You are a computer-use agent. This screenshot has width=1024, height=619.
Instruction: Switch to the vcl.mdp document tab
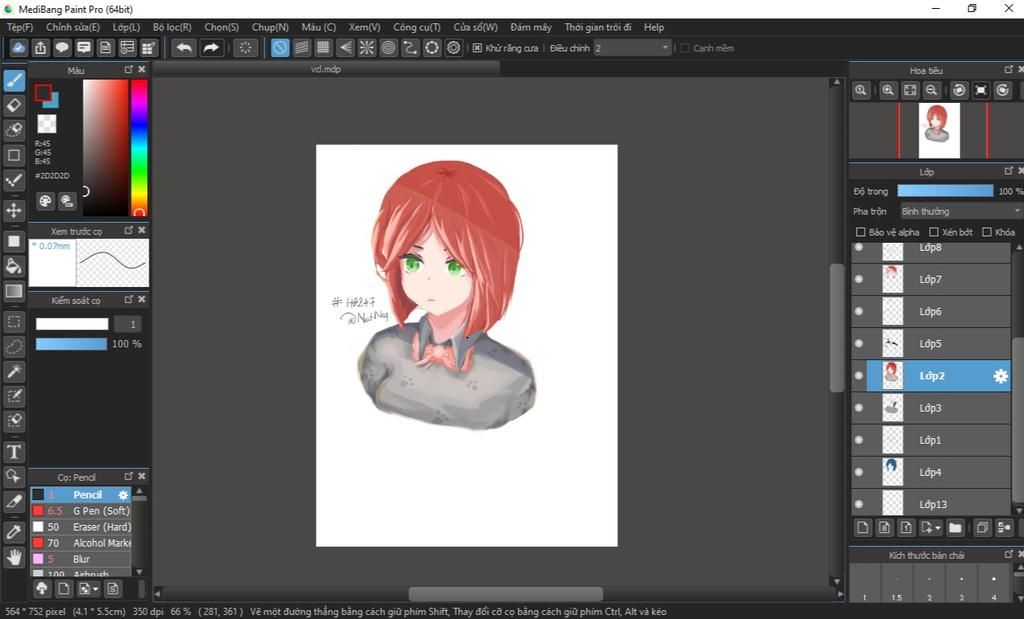click(x=326, y=69)
